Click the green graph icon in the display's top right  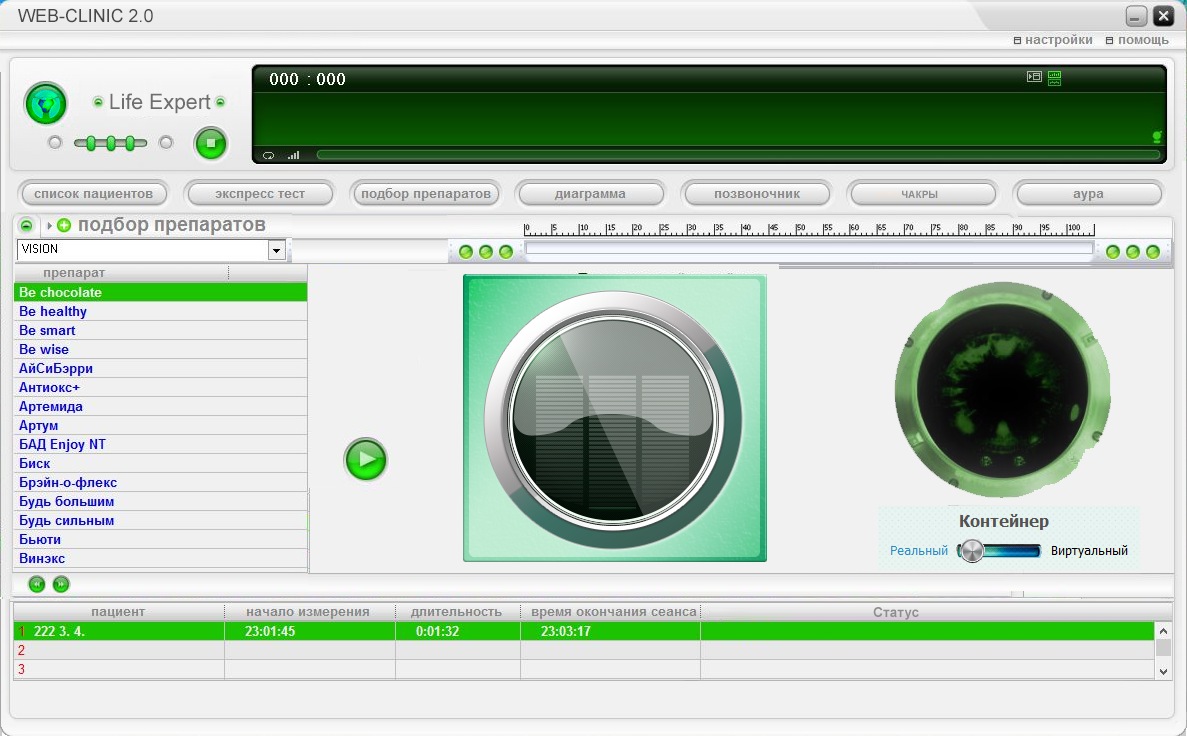1055,77
